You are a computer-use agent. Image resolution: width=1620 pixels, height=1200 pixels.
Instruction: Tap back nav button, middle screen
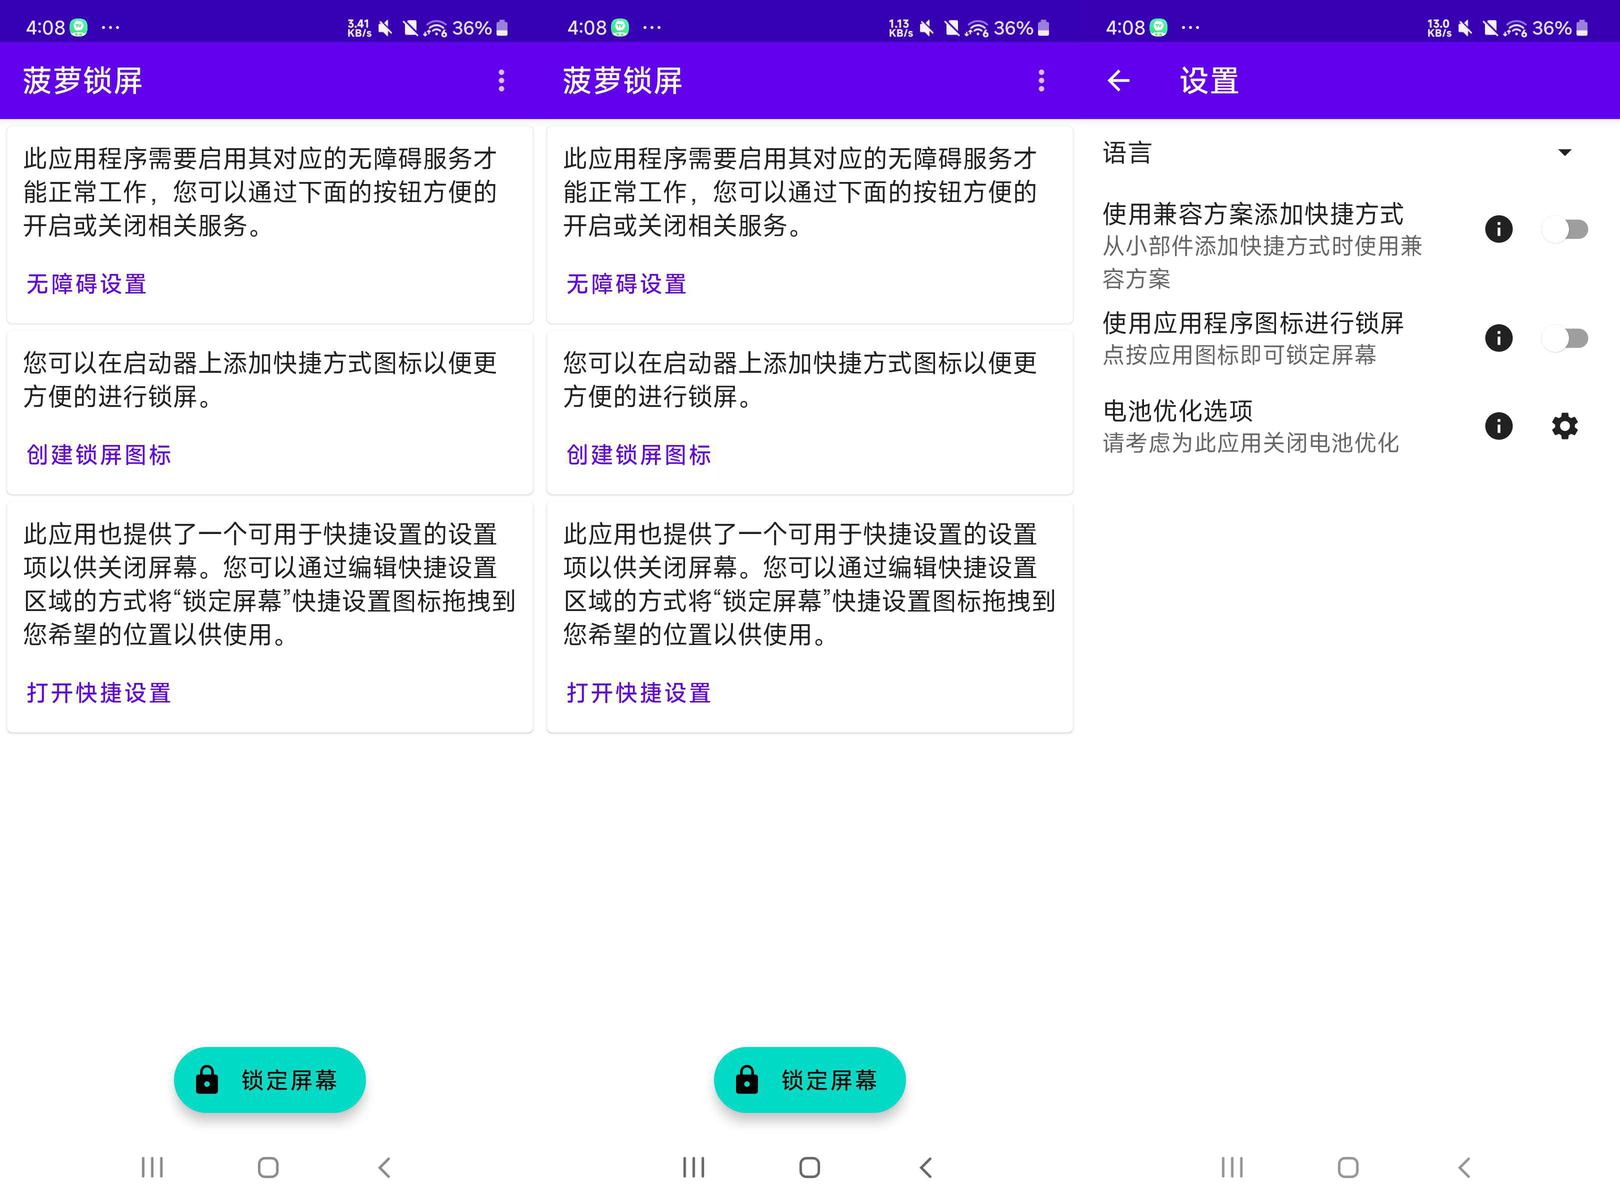[x=926, y=1167]
